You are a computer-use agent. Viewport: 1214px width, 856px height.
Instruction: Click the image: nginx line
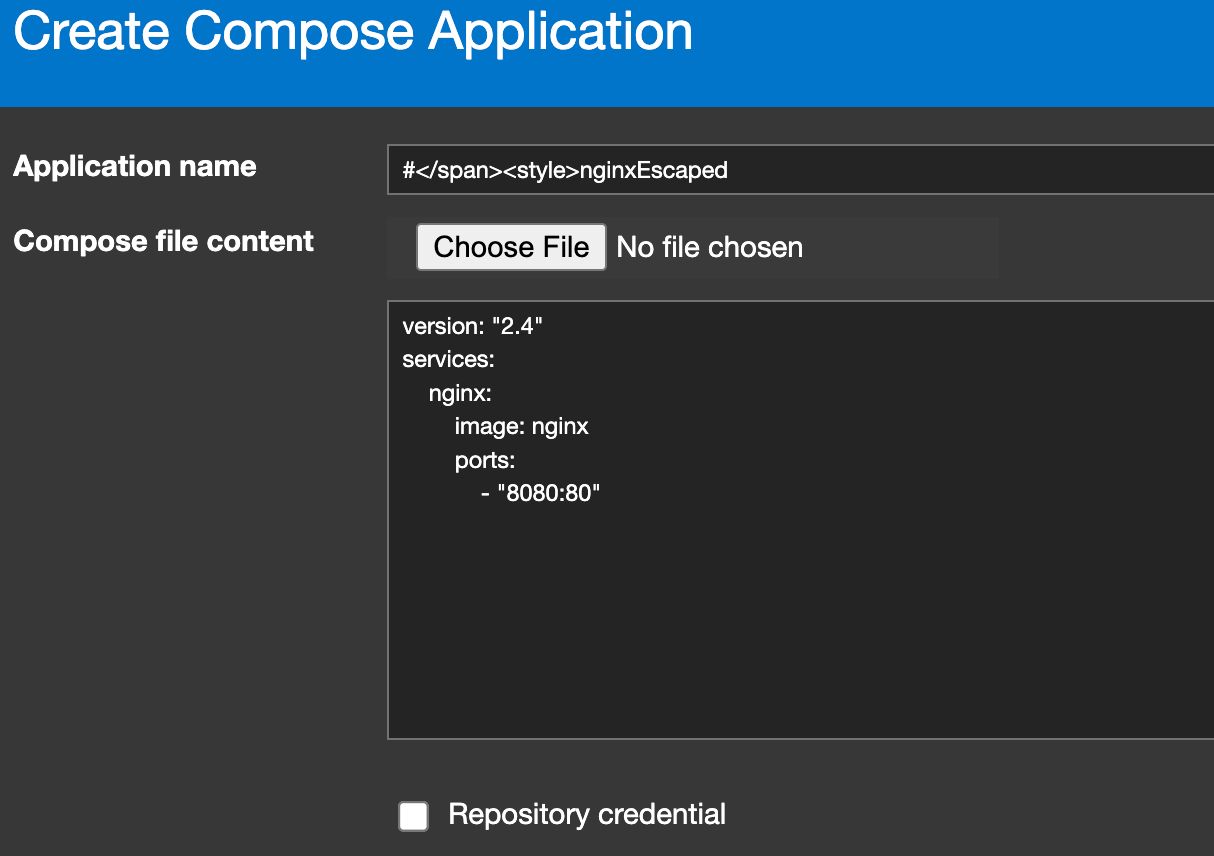point(522,426)
